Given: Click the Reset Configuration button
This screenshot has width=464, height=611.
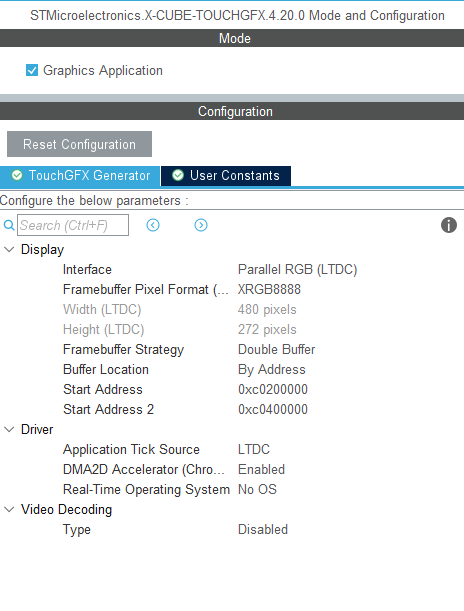Looking at the screenshot, I should (79, 144).
